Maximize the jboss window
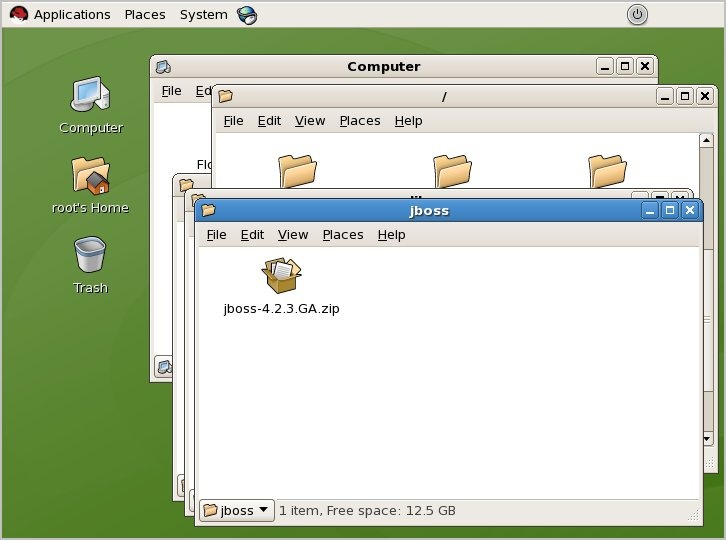 coord(670,211)
